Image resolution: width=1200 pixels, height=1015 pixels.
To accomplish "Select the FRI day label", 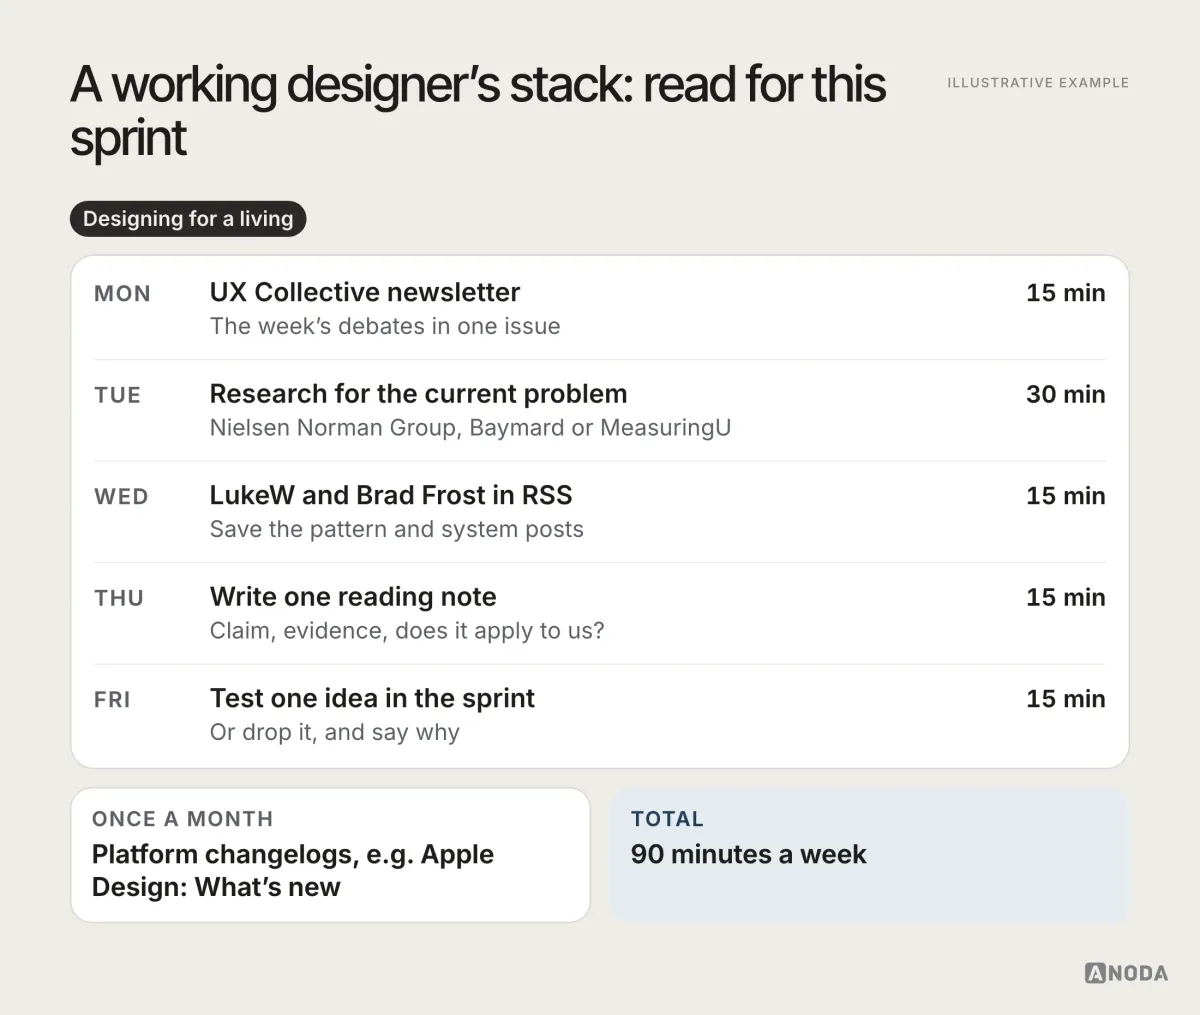I will coord(112,700).
